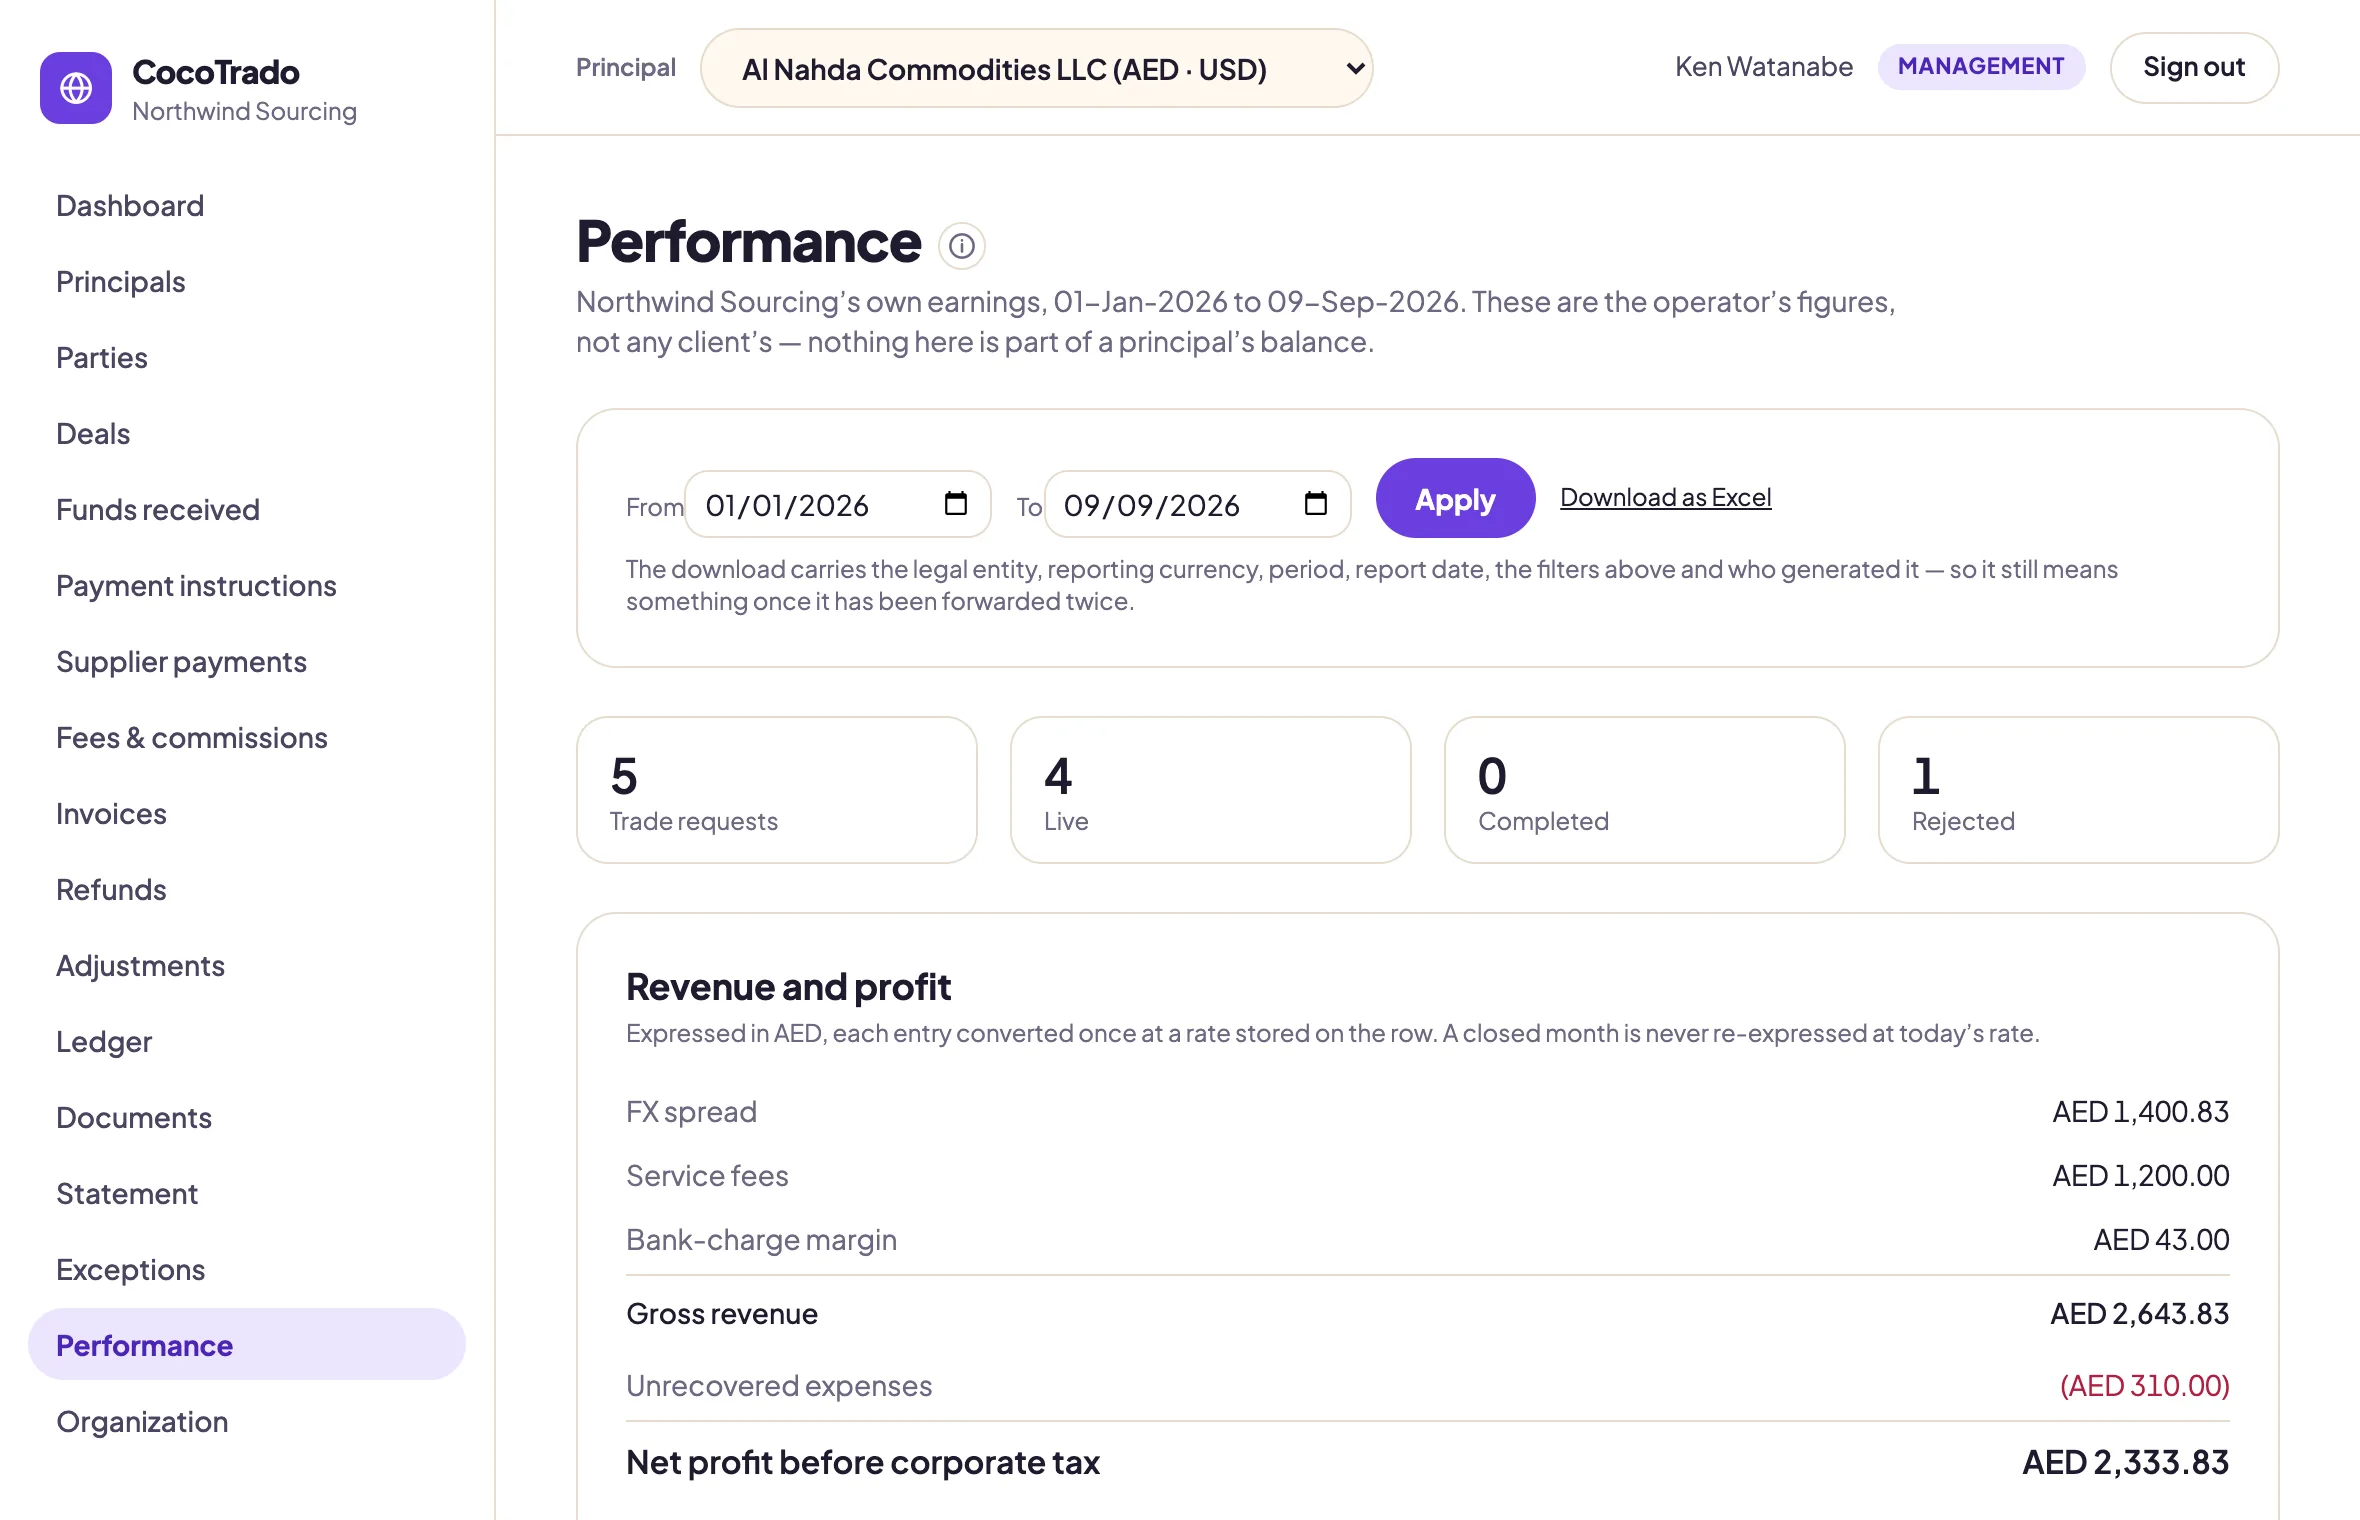Open the Organization page

142,1422
